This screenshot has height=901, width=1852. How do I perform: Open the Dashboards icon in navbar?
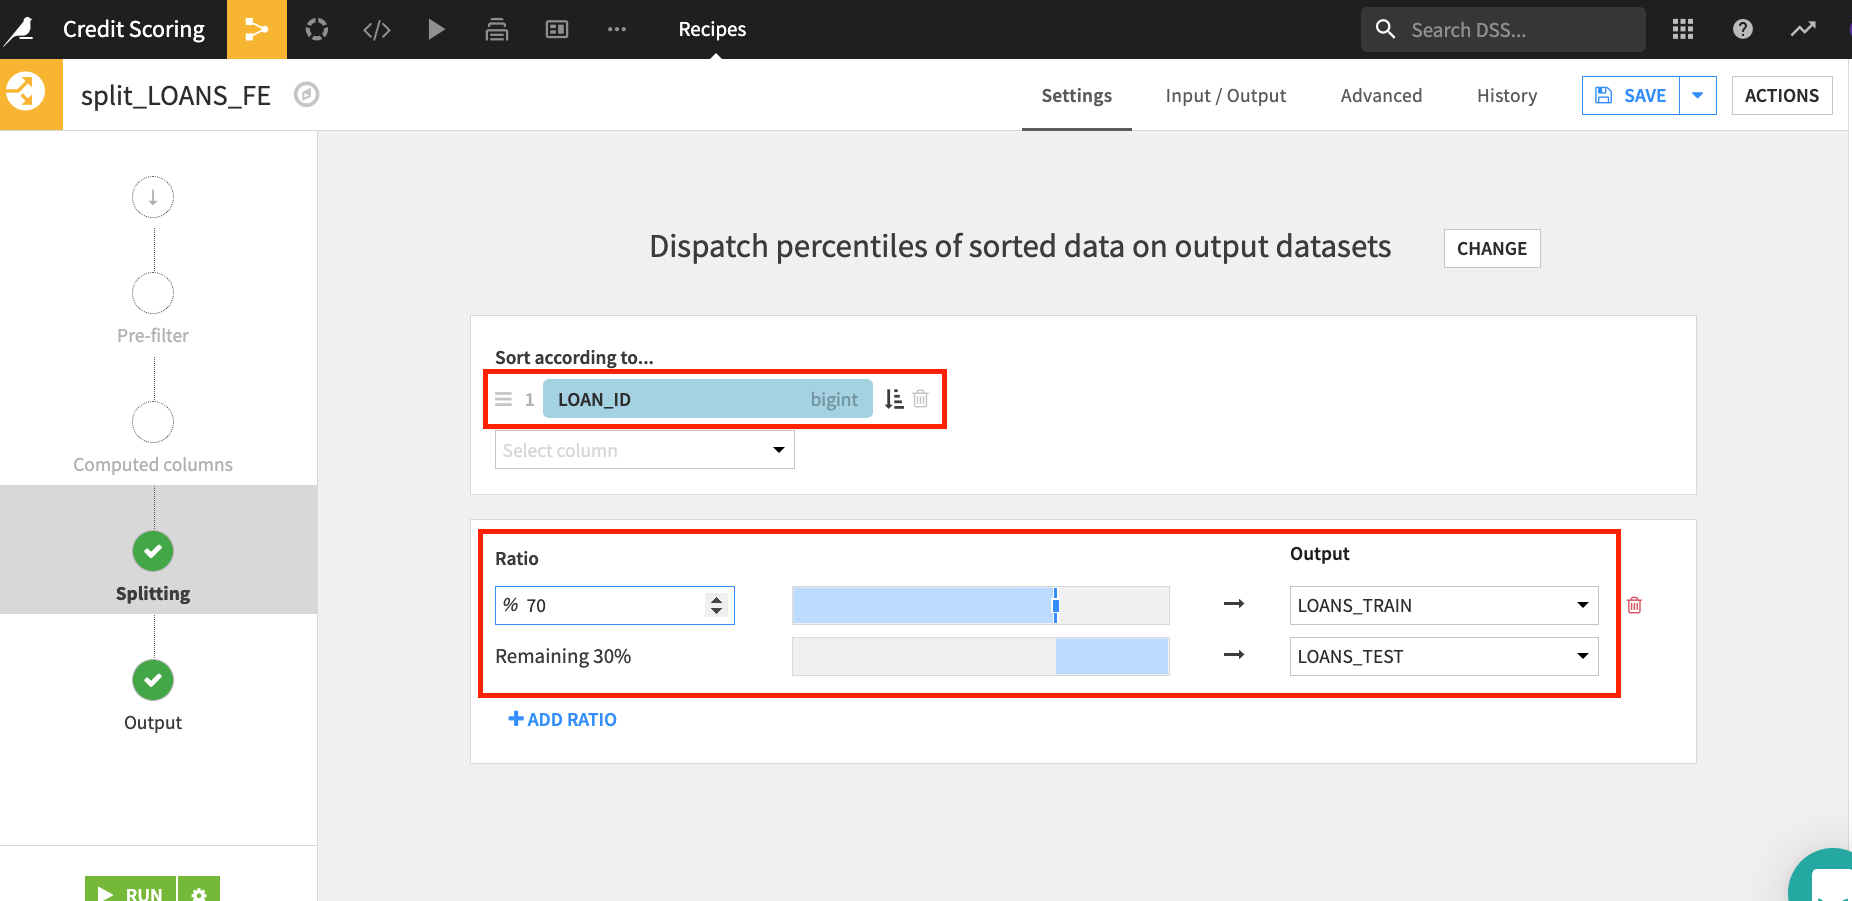(x=557, y=30)
